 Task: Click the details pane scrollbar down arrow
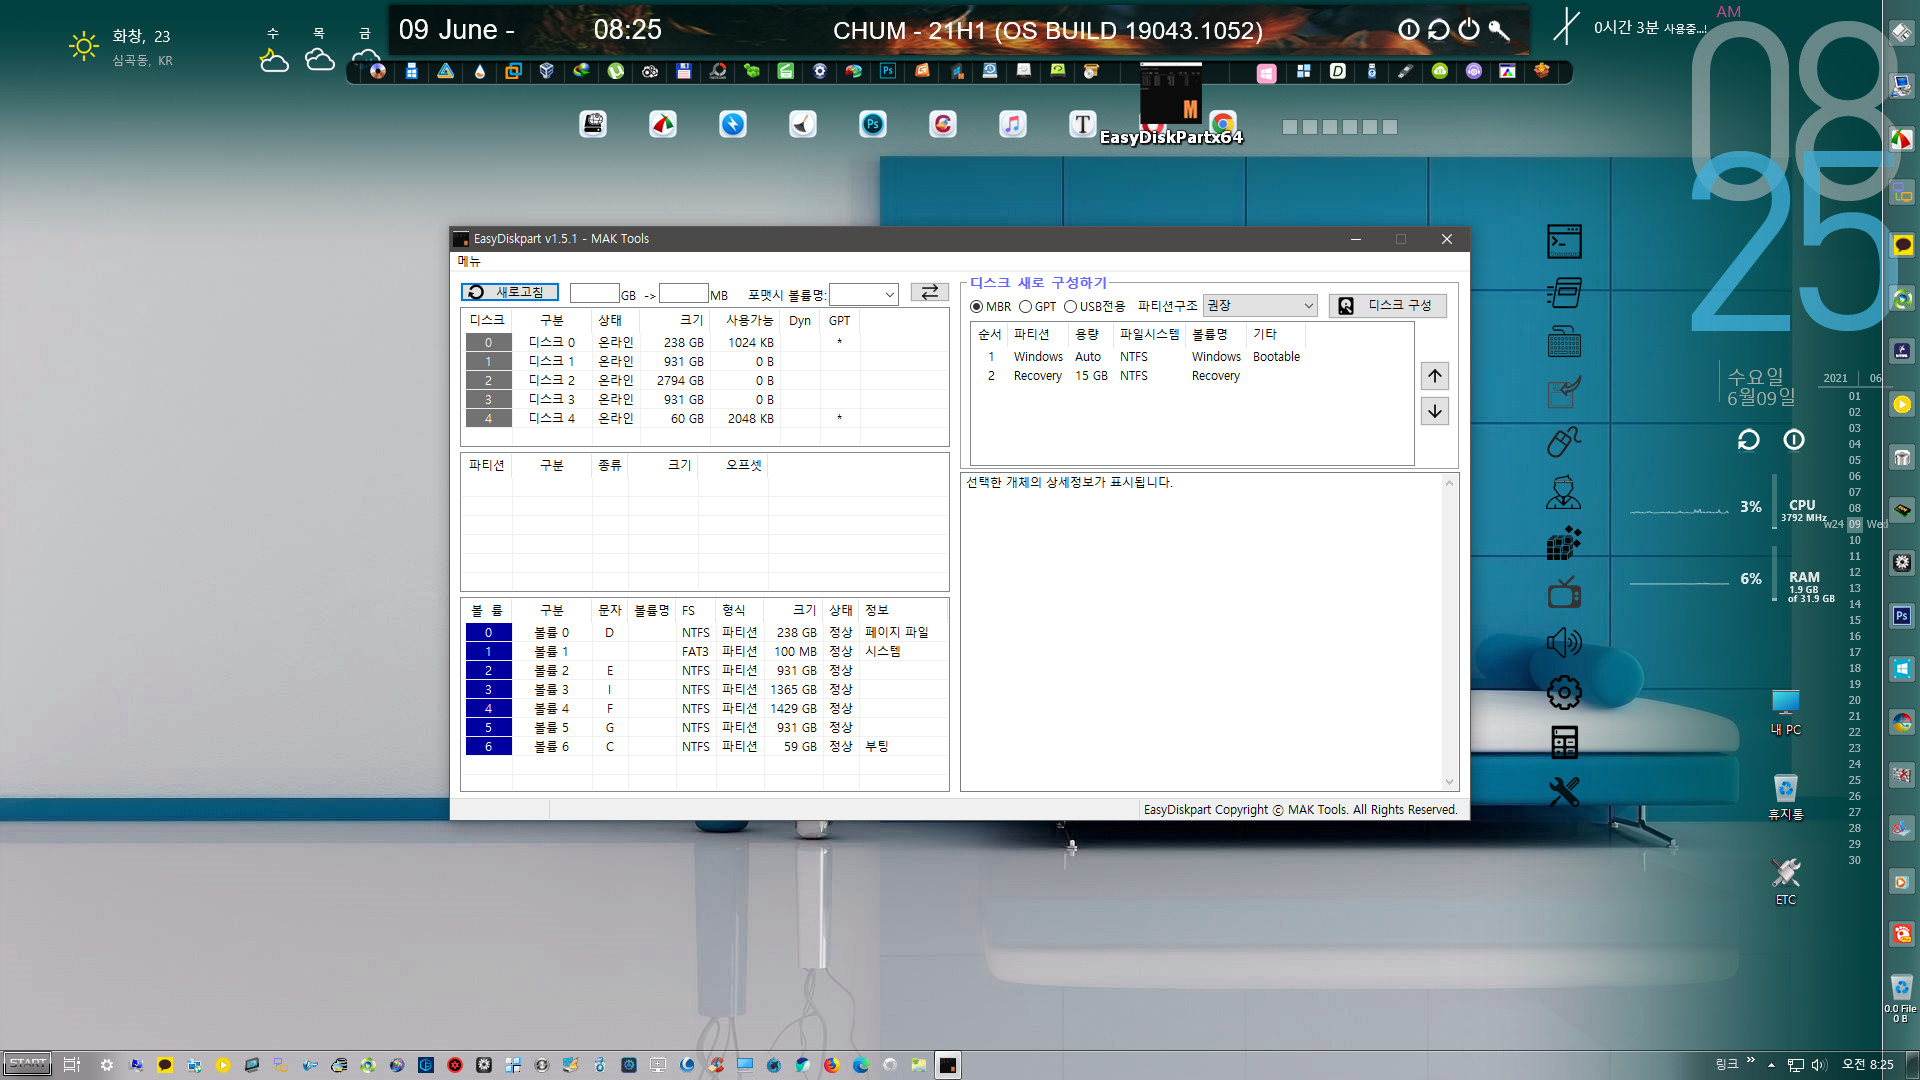(x=1449, y=782)
